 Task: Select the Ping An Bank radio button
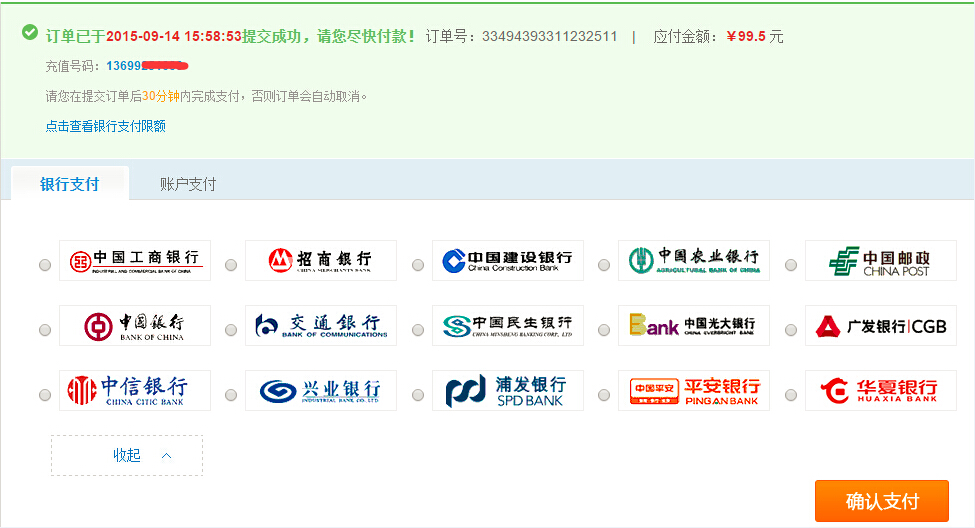pyautogui.click(x=604, y=395)
